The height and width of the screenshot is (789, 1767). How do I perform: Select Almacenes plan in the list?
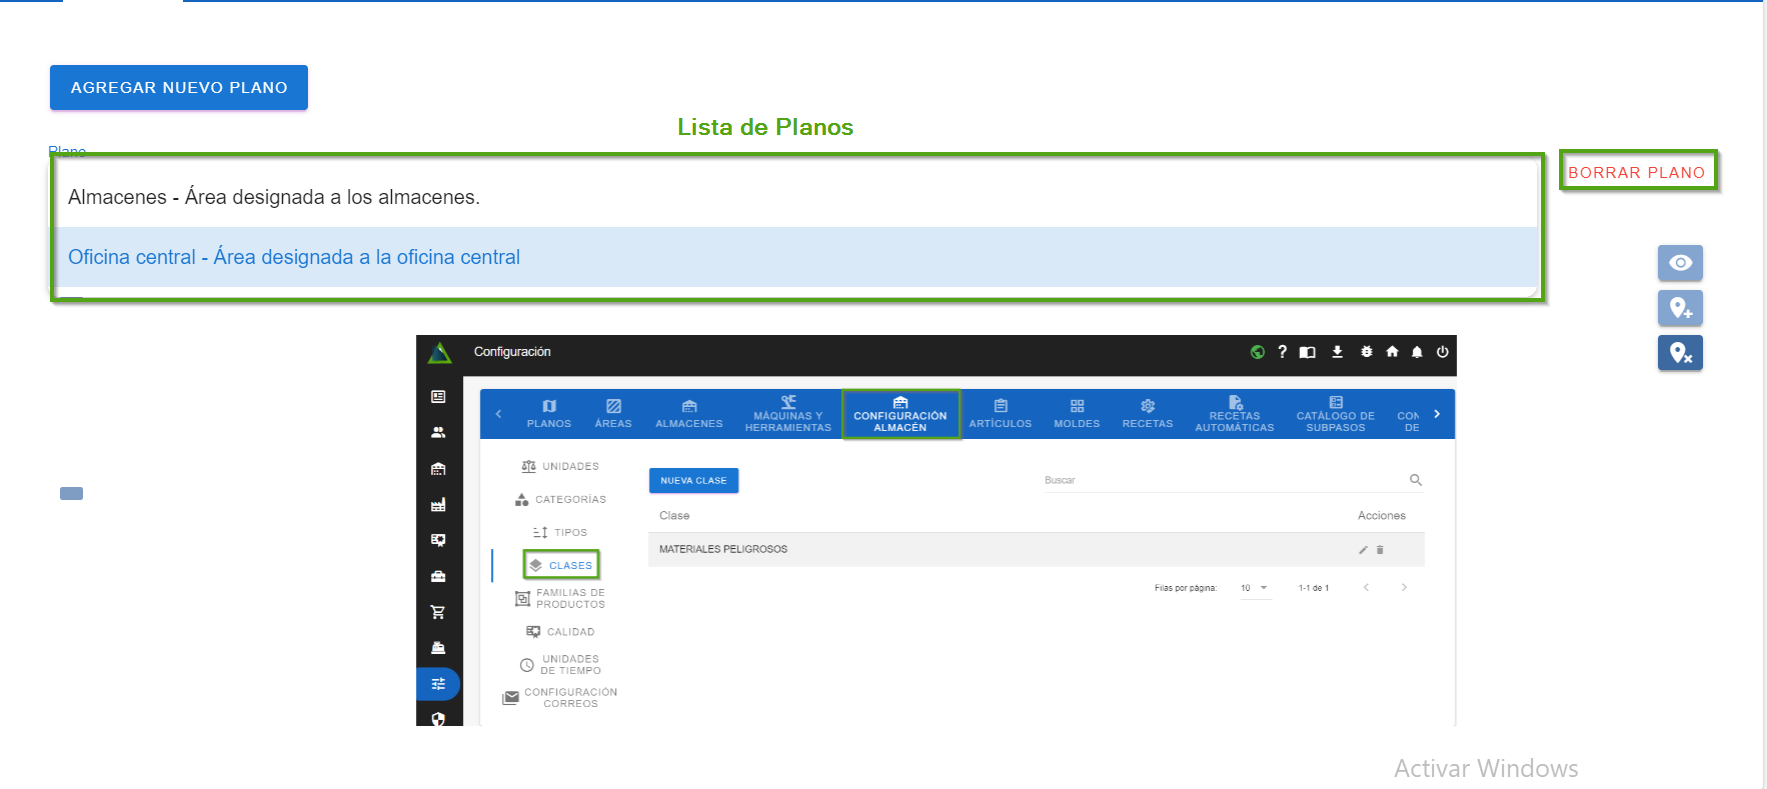coord(273,197)
